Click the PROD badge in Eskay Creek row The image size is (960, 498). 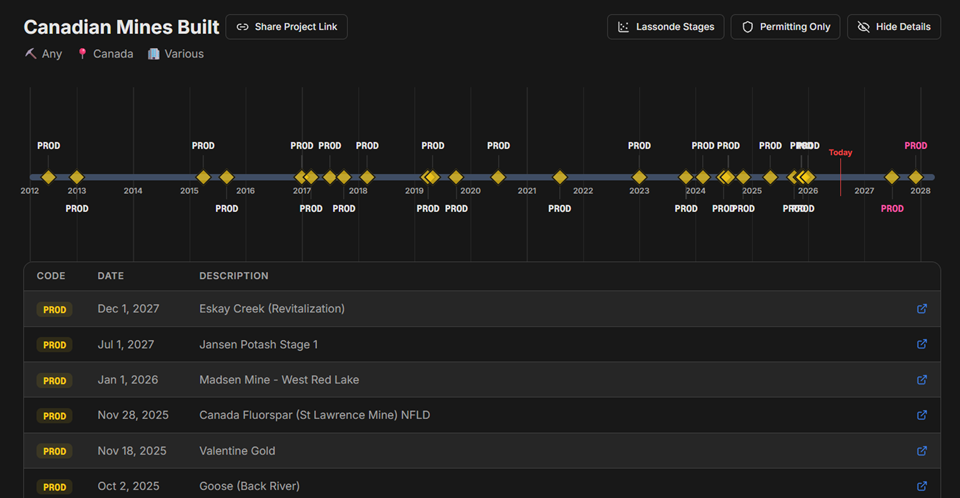click(54, 309)
